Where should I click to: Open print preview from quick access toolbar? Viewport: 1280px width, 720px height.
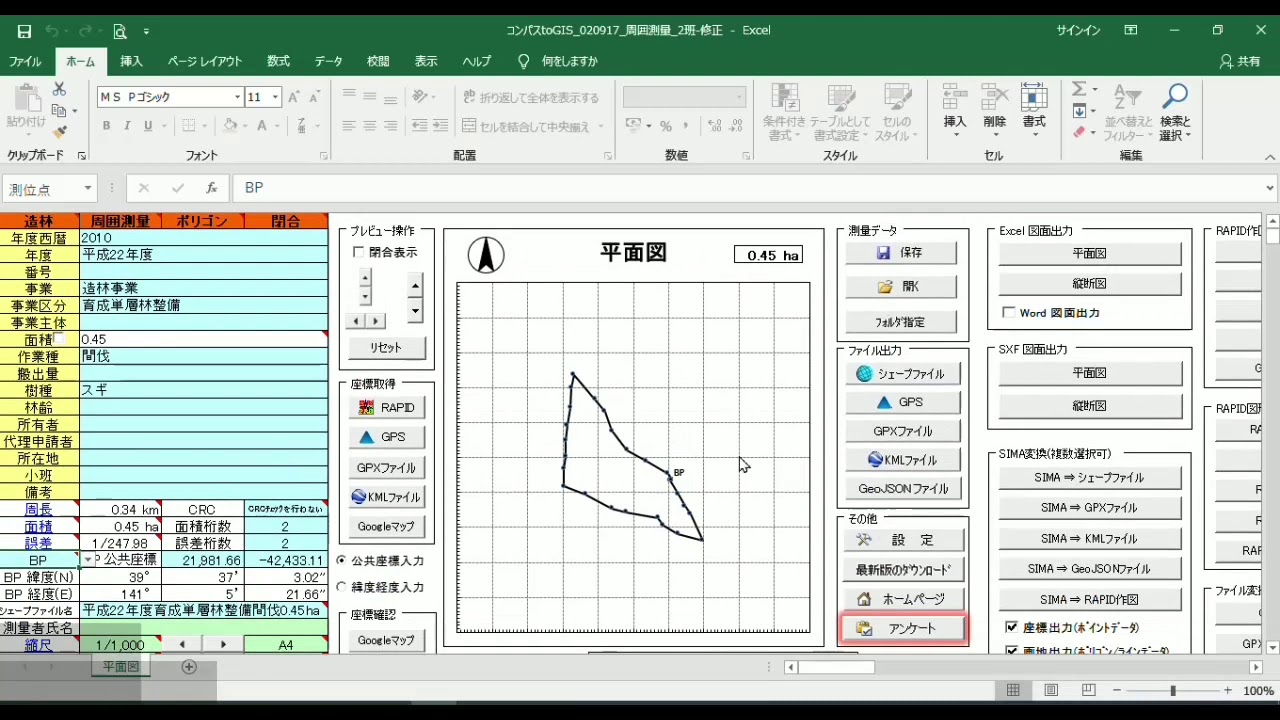pos(120,31)
